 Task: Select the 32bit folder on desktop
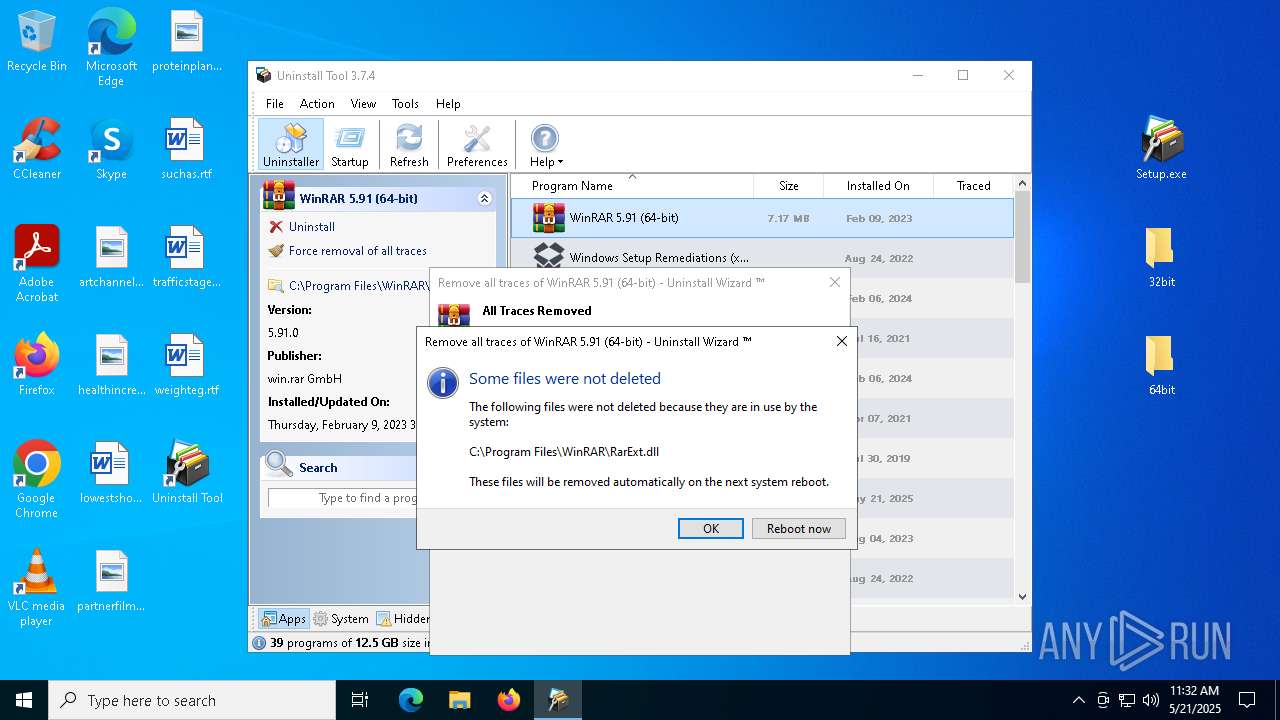pyautogui.click(x=1161, y=257)
